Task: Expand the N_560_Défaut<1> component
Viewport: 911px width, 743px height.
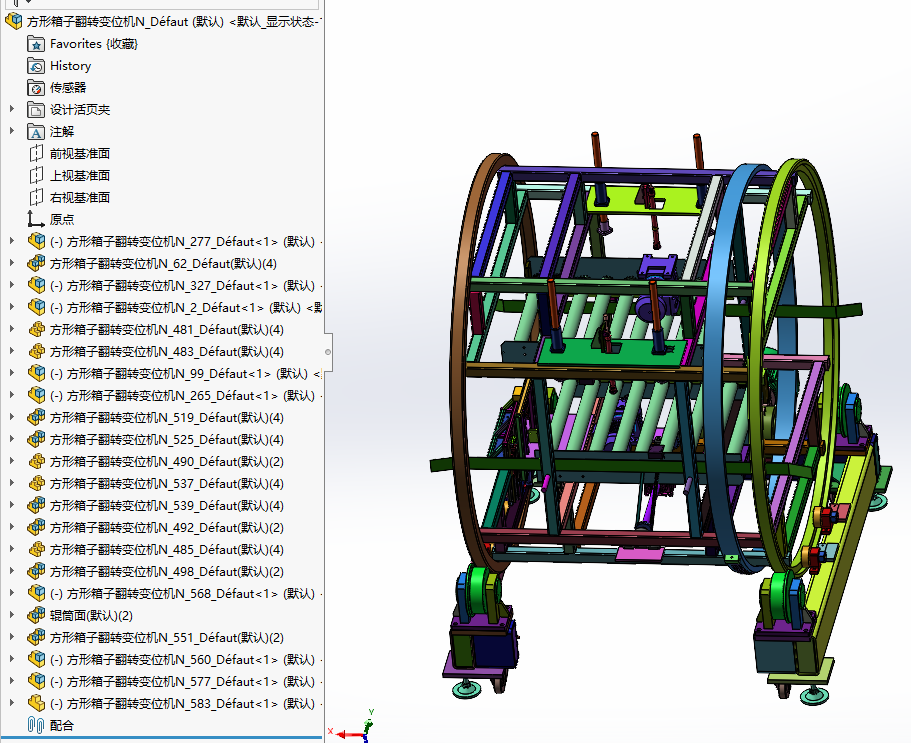Action: tap(12, 659)
